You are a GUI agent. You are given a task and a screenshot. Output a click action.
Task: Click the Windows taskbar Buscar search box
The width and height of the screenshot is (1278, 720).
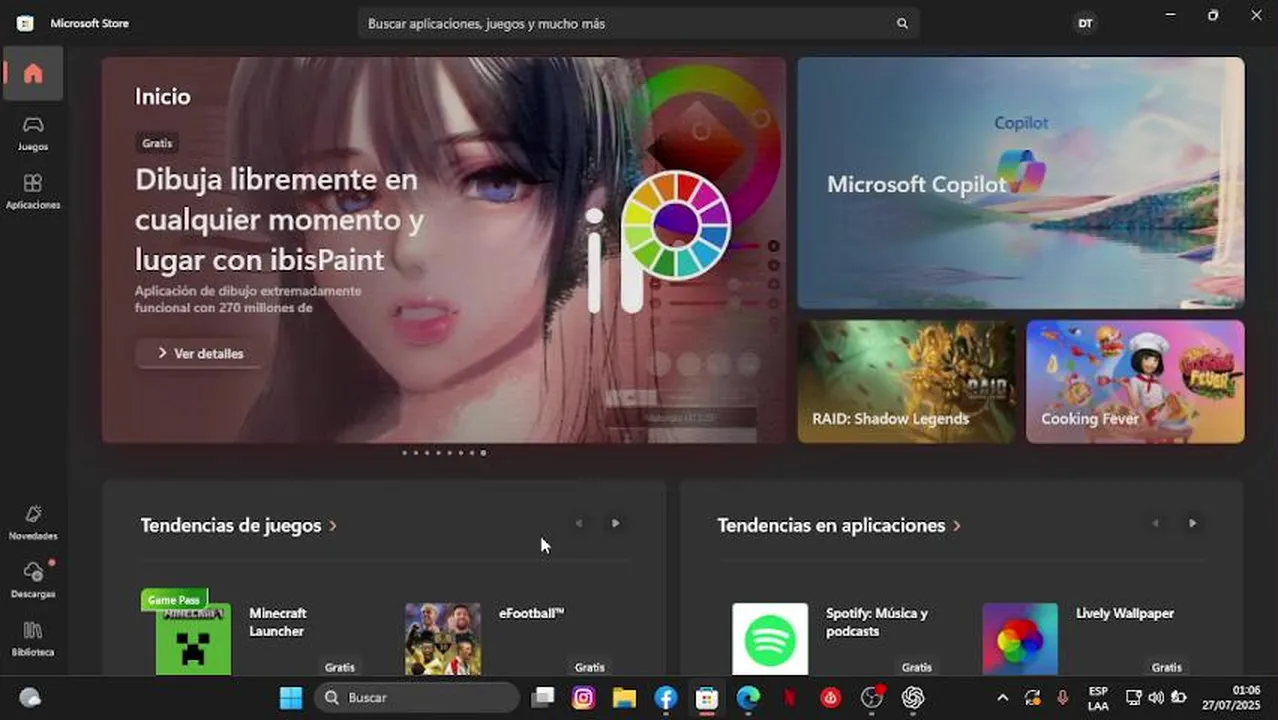click(x=417, y=697)
